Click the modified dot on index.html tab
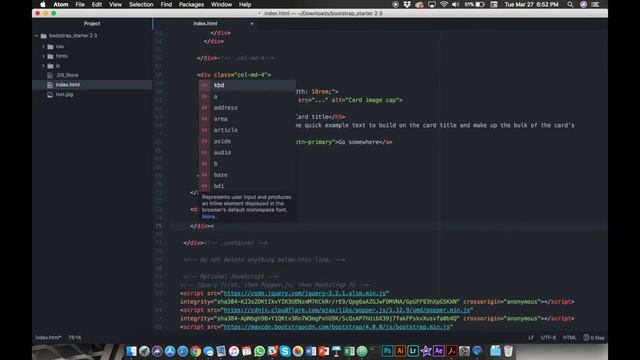Viewport: 640px width, 360px height. coord(252,24)
